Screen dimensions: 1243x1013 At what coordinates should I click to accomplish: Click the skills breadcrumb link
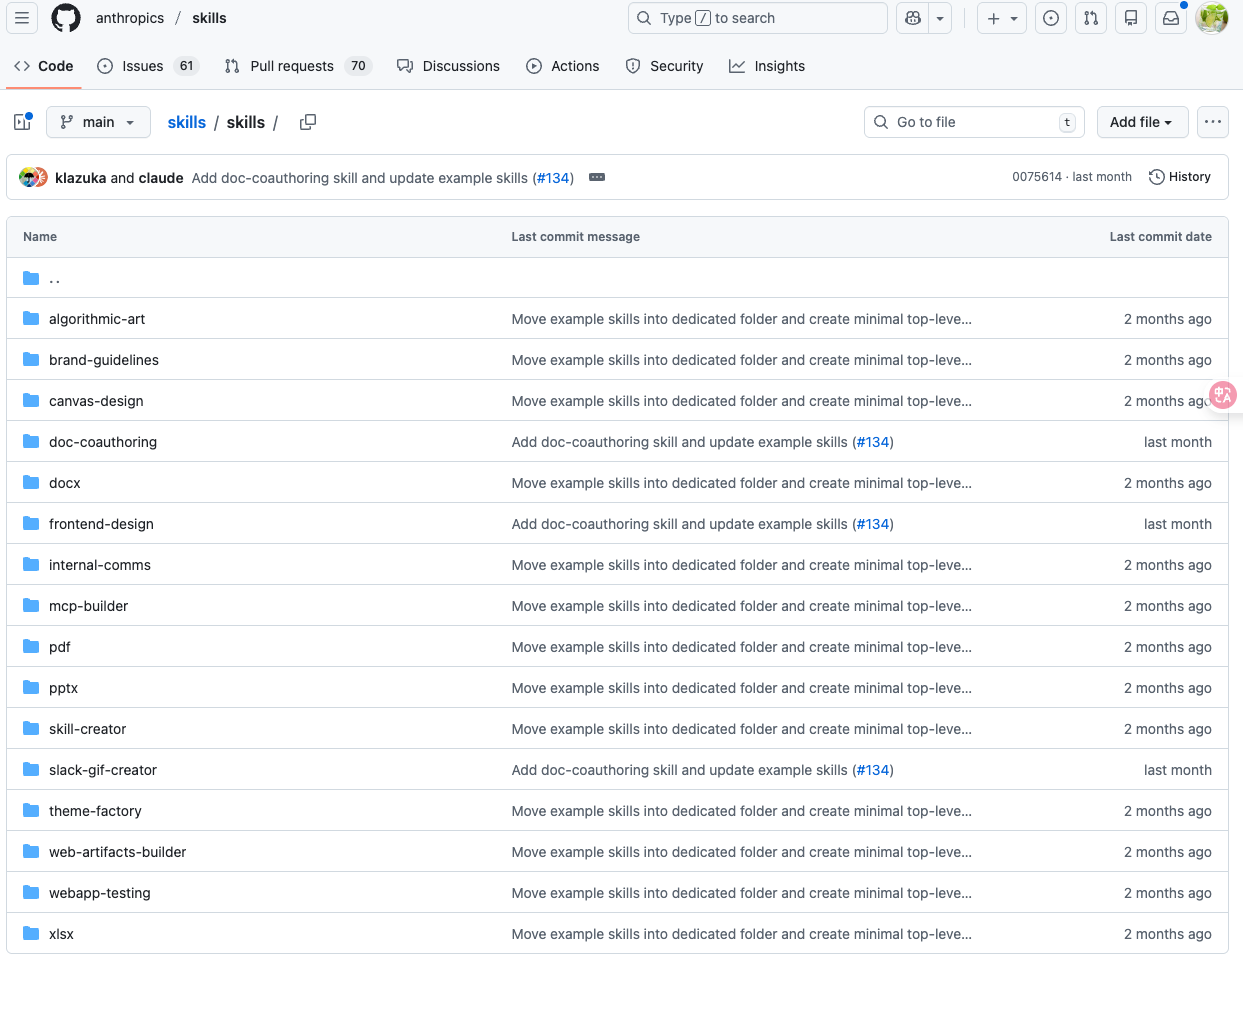click(186, 122)
